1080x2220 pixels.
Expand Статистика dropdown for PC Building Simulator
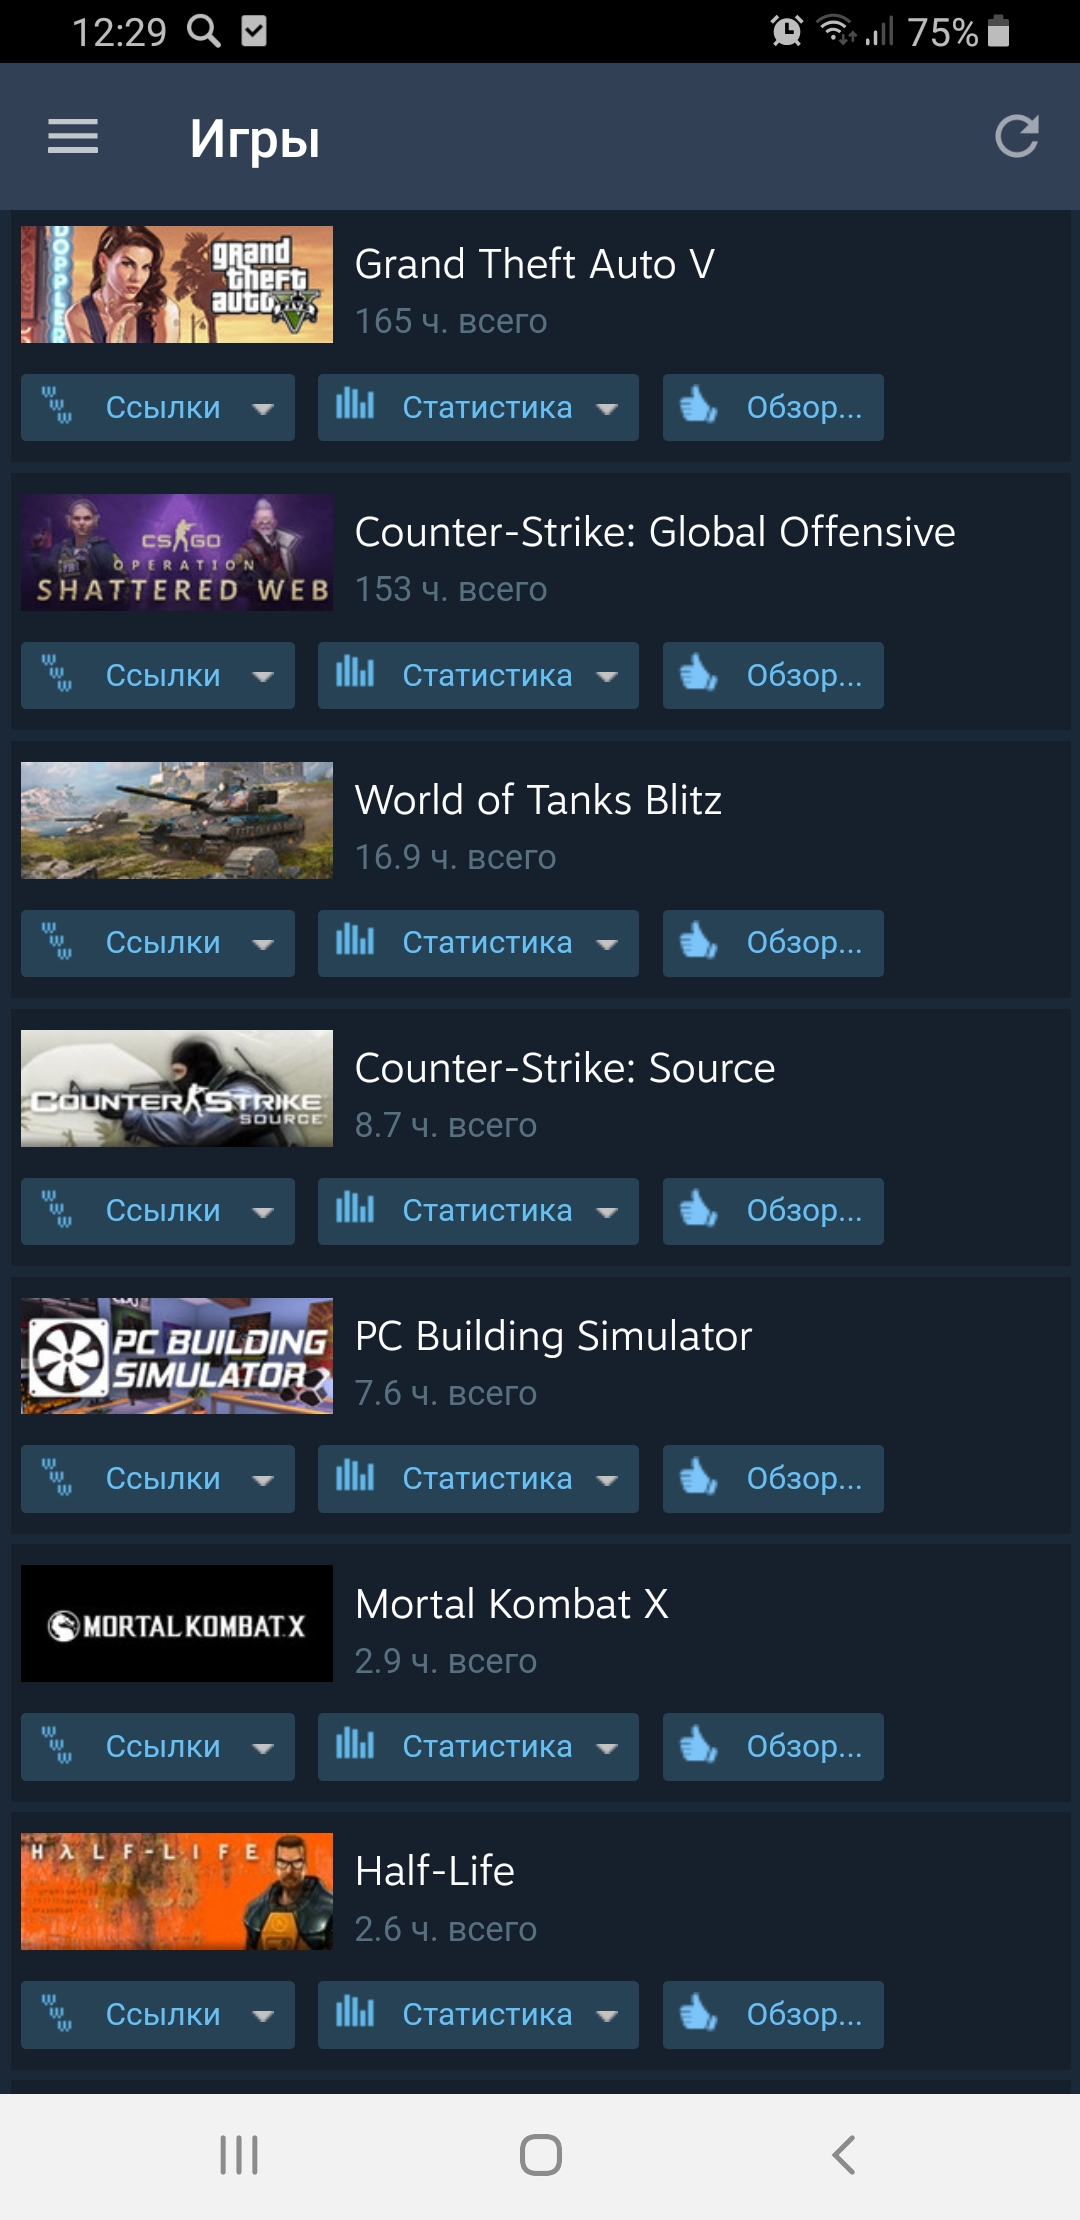tap(478, 1479)
